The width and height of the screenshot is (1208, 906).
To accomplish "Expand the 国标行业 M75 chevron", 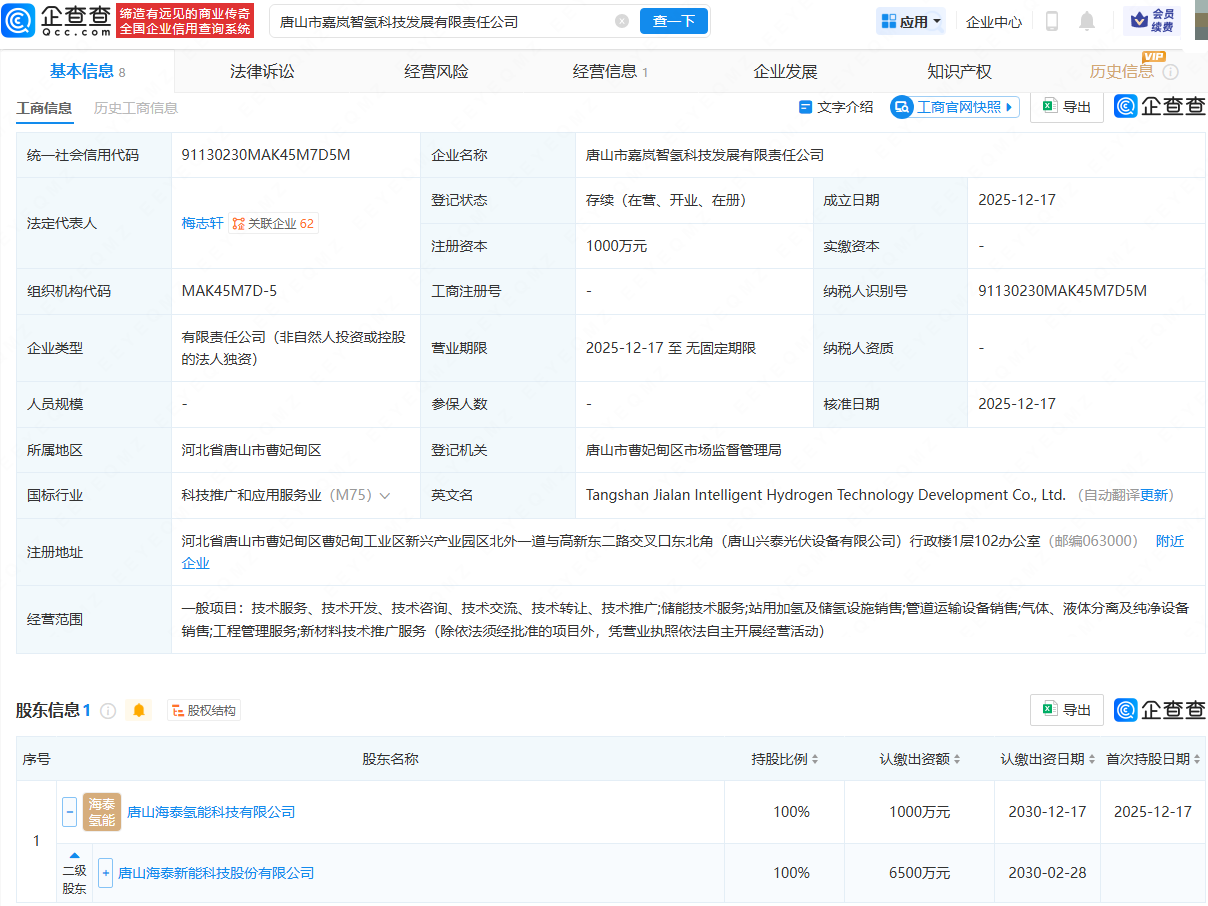I will [x=385, y=496].
